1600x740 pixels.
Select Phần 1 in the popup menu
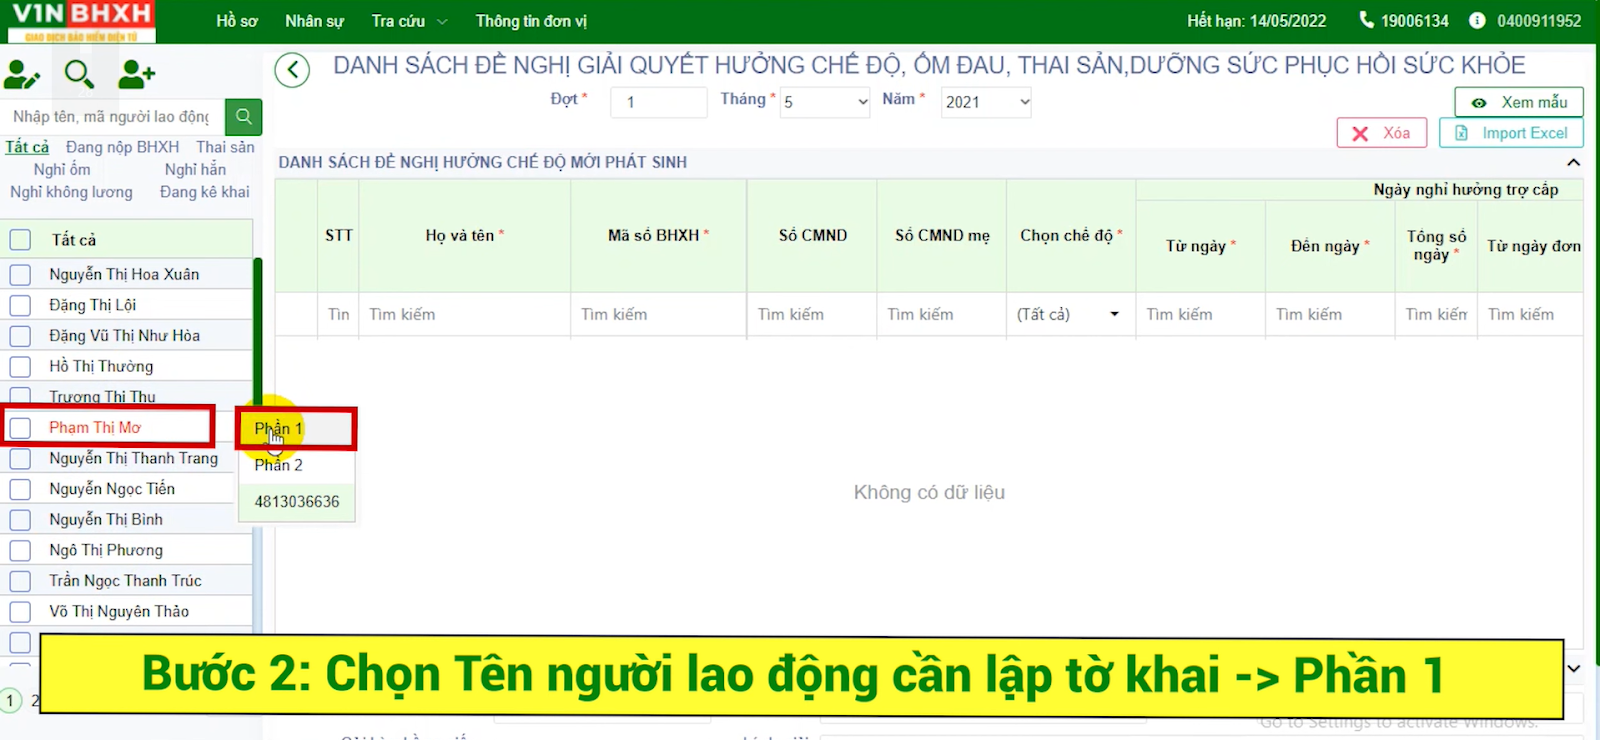click(296, 429)
